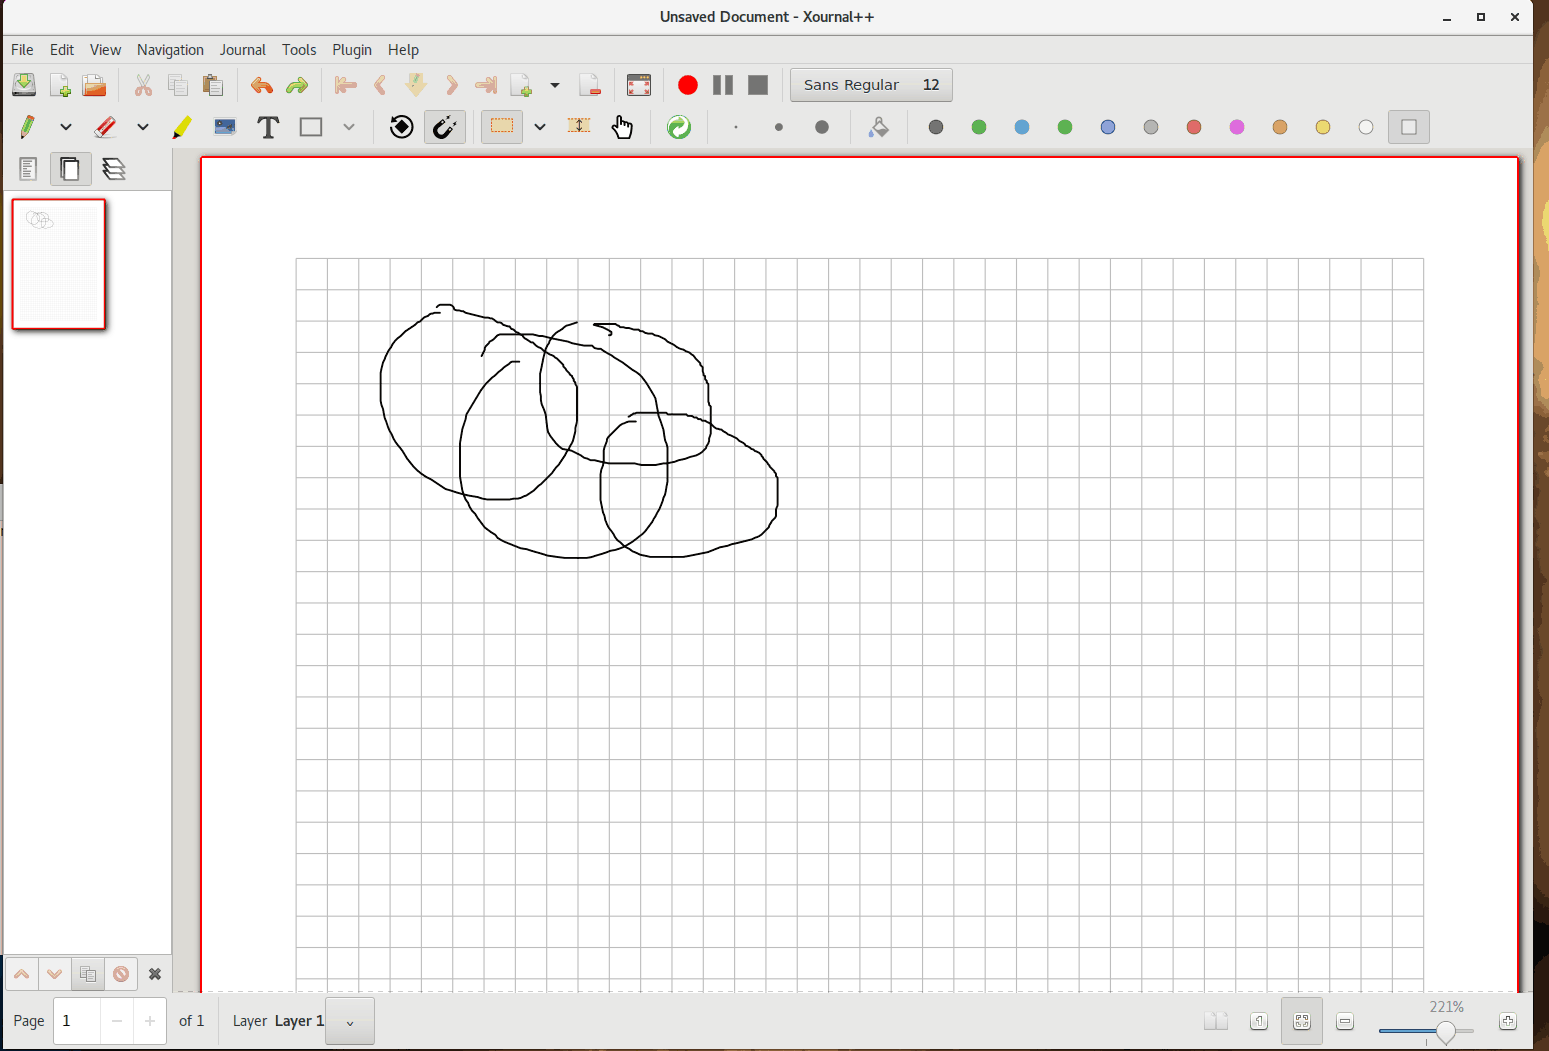The image size is (1549, 1051).
Task: Toggle the Rectangle Selection tool
Action: pyautogui.click(x=501, y=127)
